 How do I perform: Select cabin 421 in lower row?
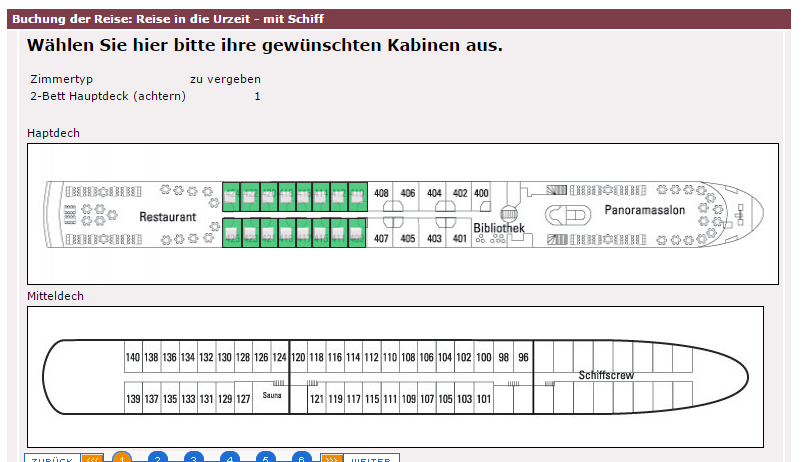[x=267, y=235]
